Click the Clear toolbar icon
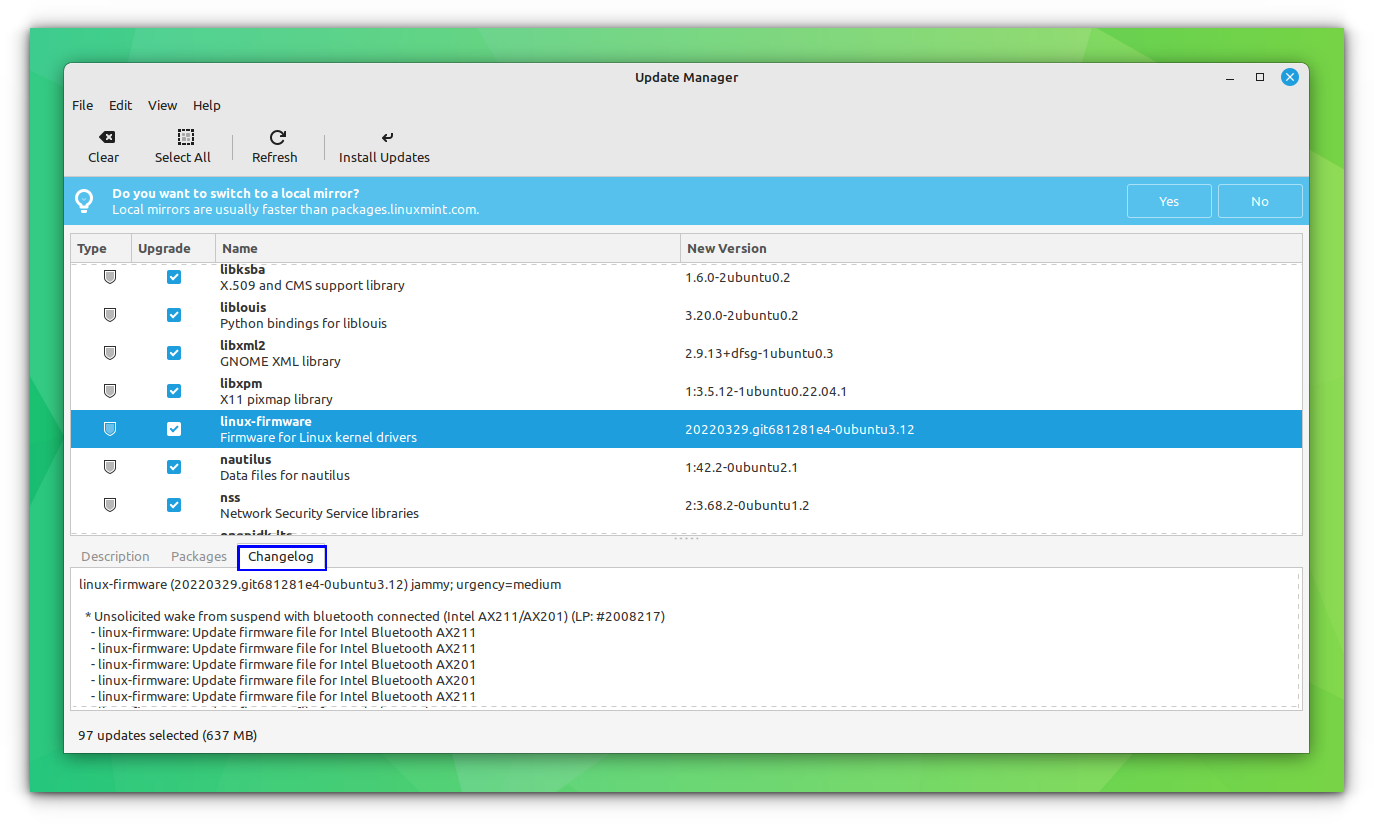Image resolution: width=1374 pixels, height=824 pixels. coord(104,137)
